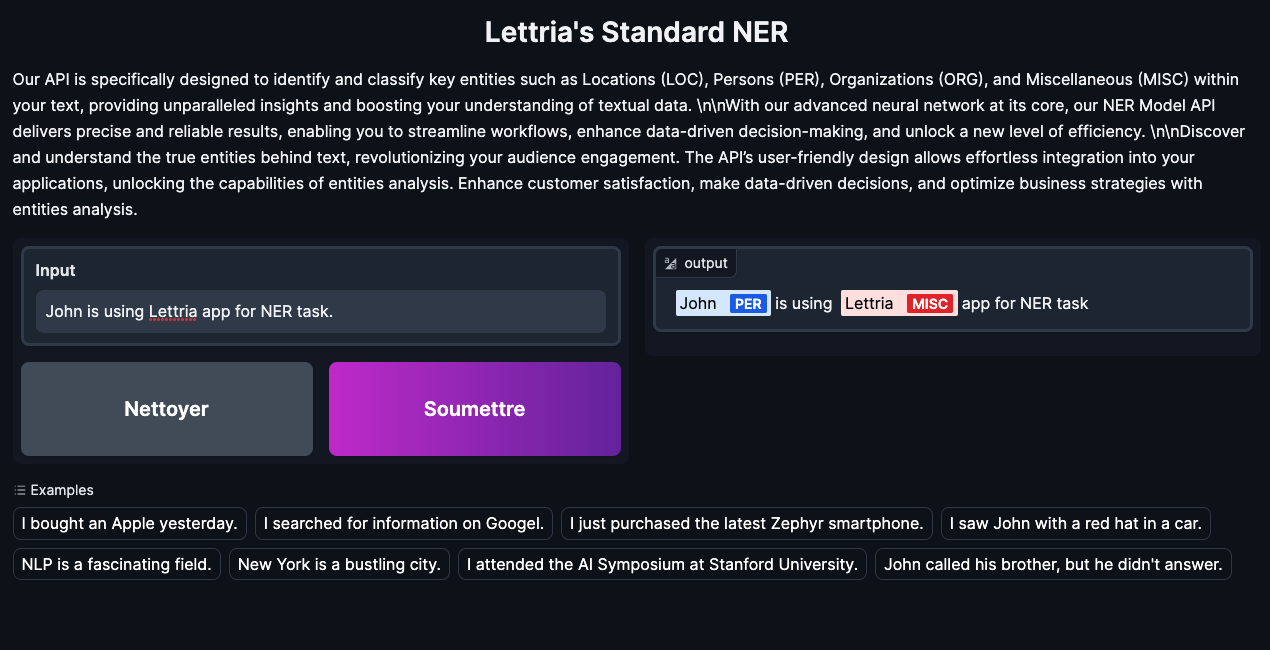The height and width of the screenshot is (650, 1270).
Task: Click the misspelled Lettria word in input
Action: (173, 312)
